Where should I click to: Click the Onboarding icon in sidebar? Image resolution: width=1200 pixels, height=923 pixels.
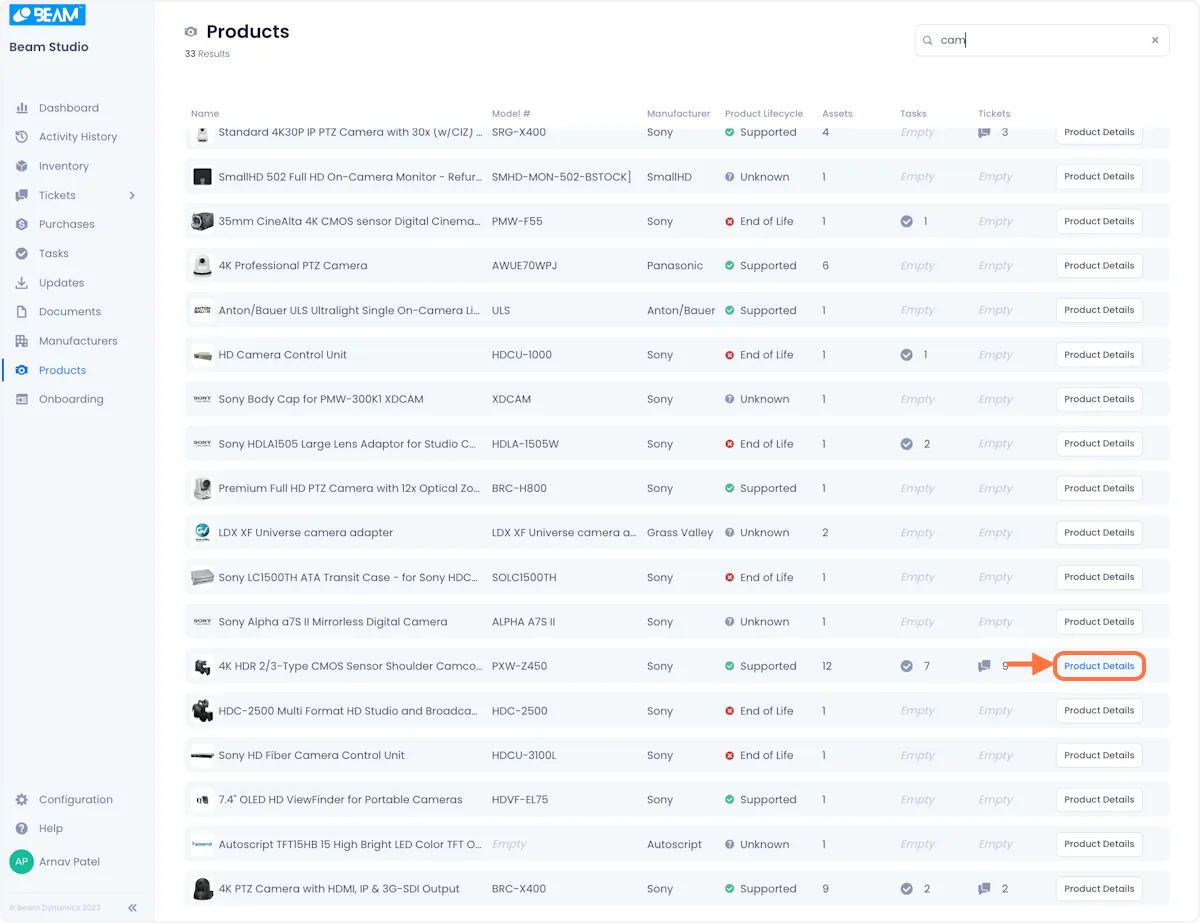pos(22,399)
